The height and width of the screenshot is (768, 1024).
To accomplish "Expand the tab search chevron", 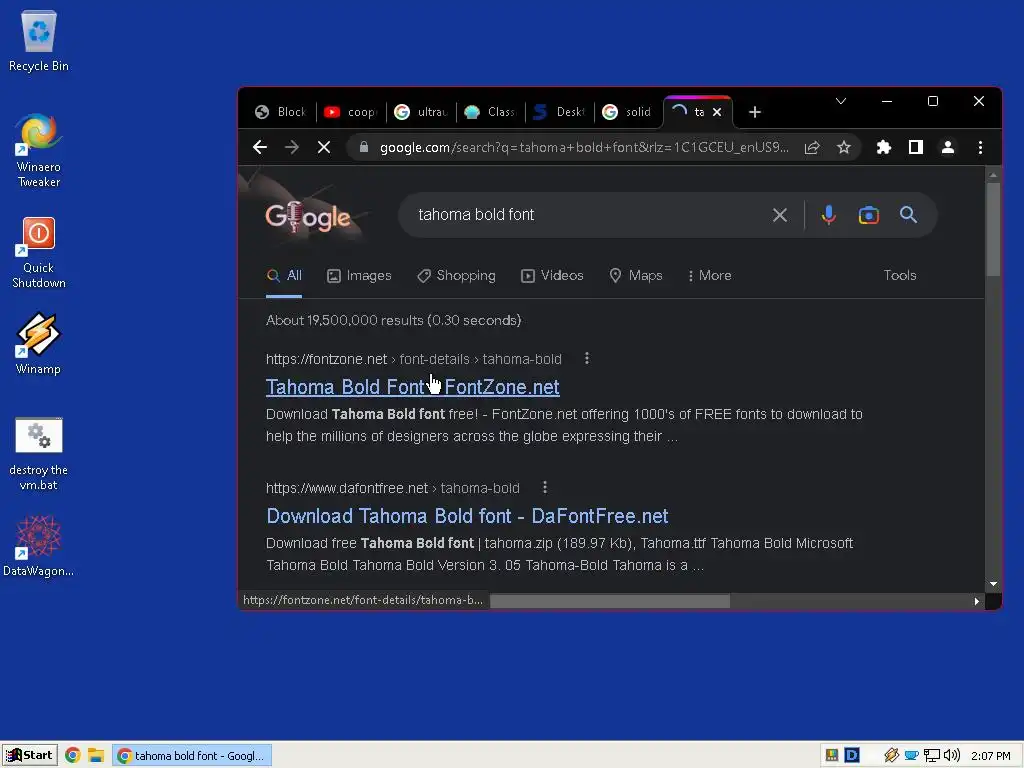I will pos(841,101).
